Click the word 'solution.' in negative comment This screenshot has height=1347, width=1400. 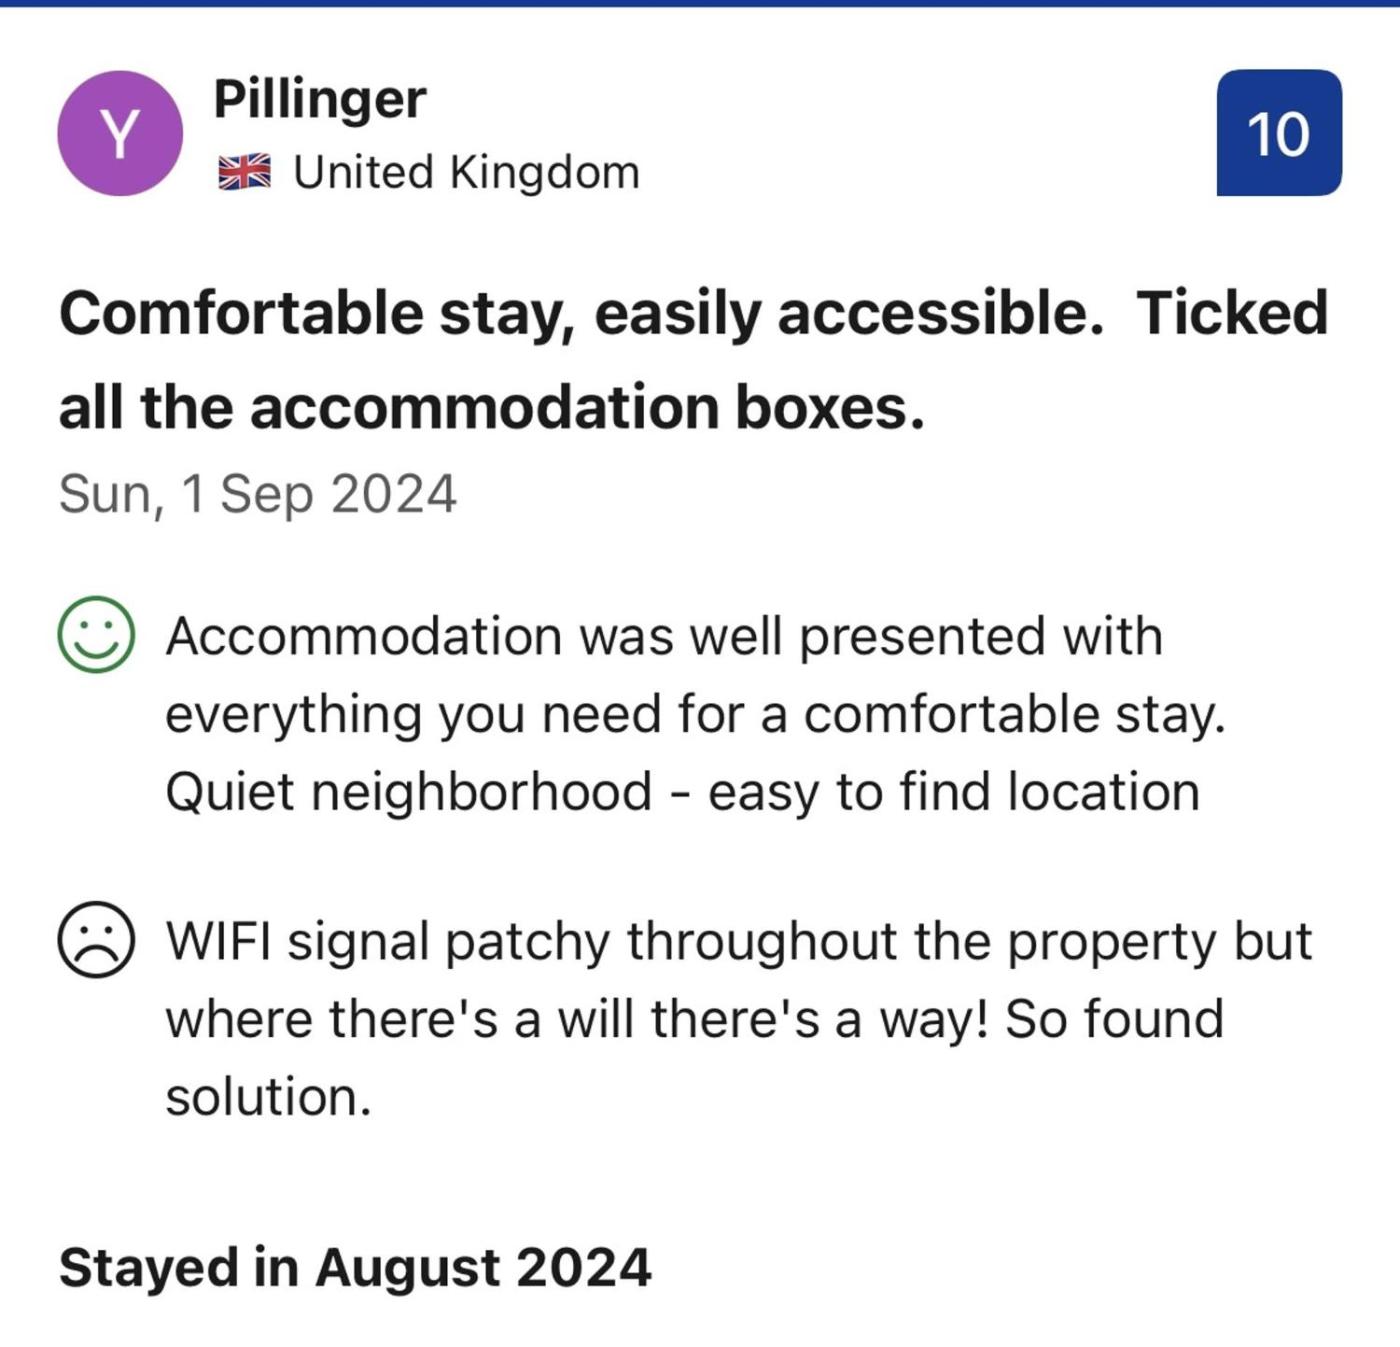(268, 1097)
